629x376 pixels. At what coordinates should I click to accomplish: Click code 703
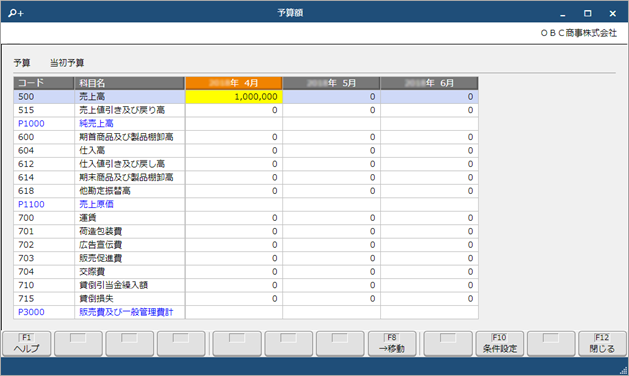26,258
